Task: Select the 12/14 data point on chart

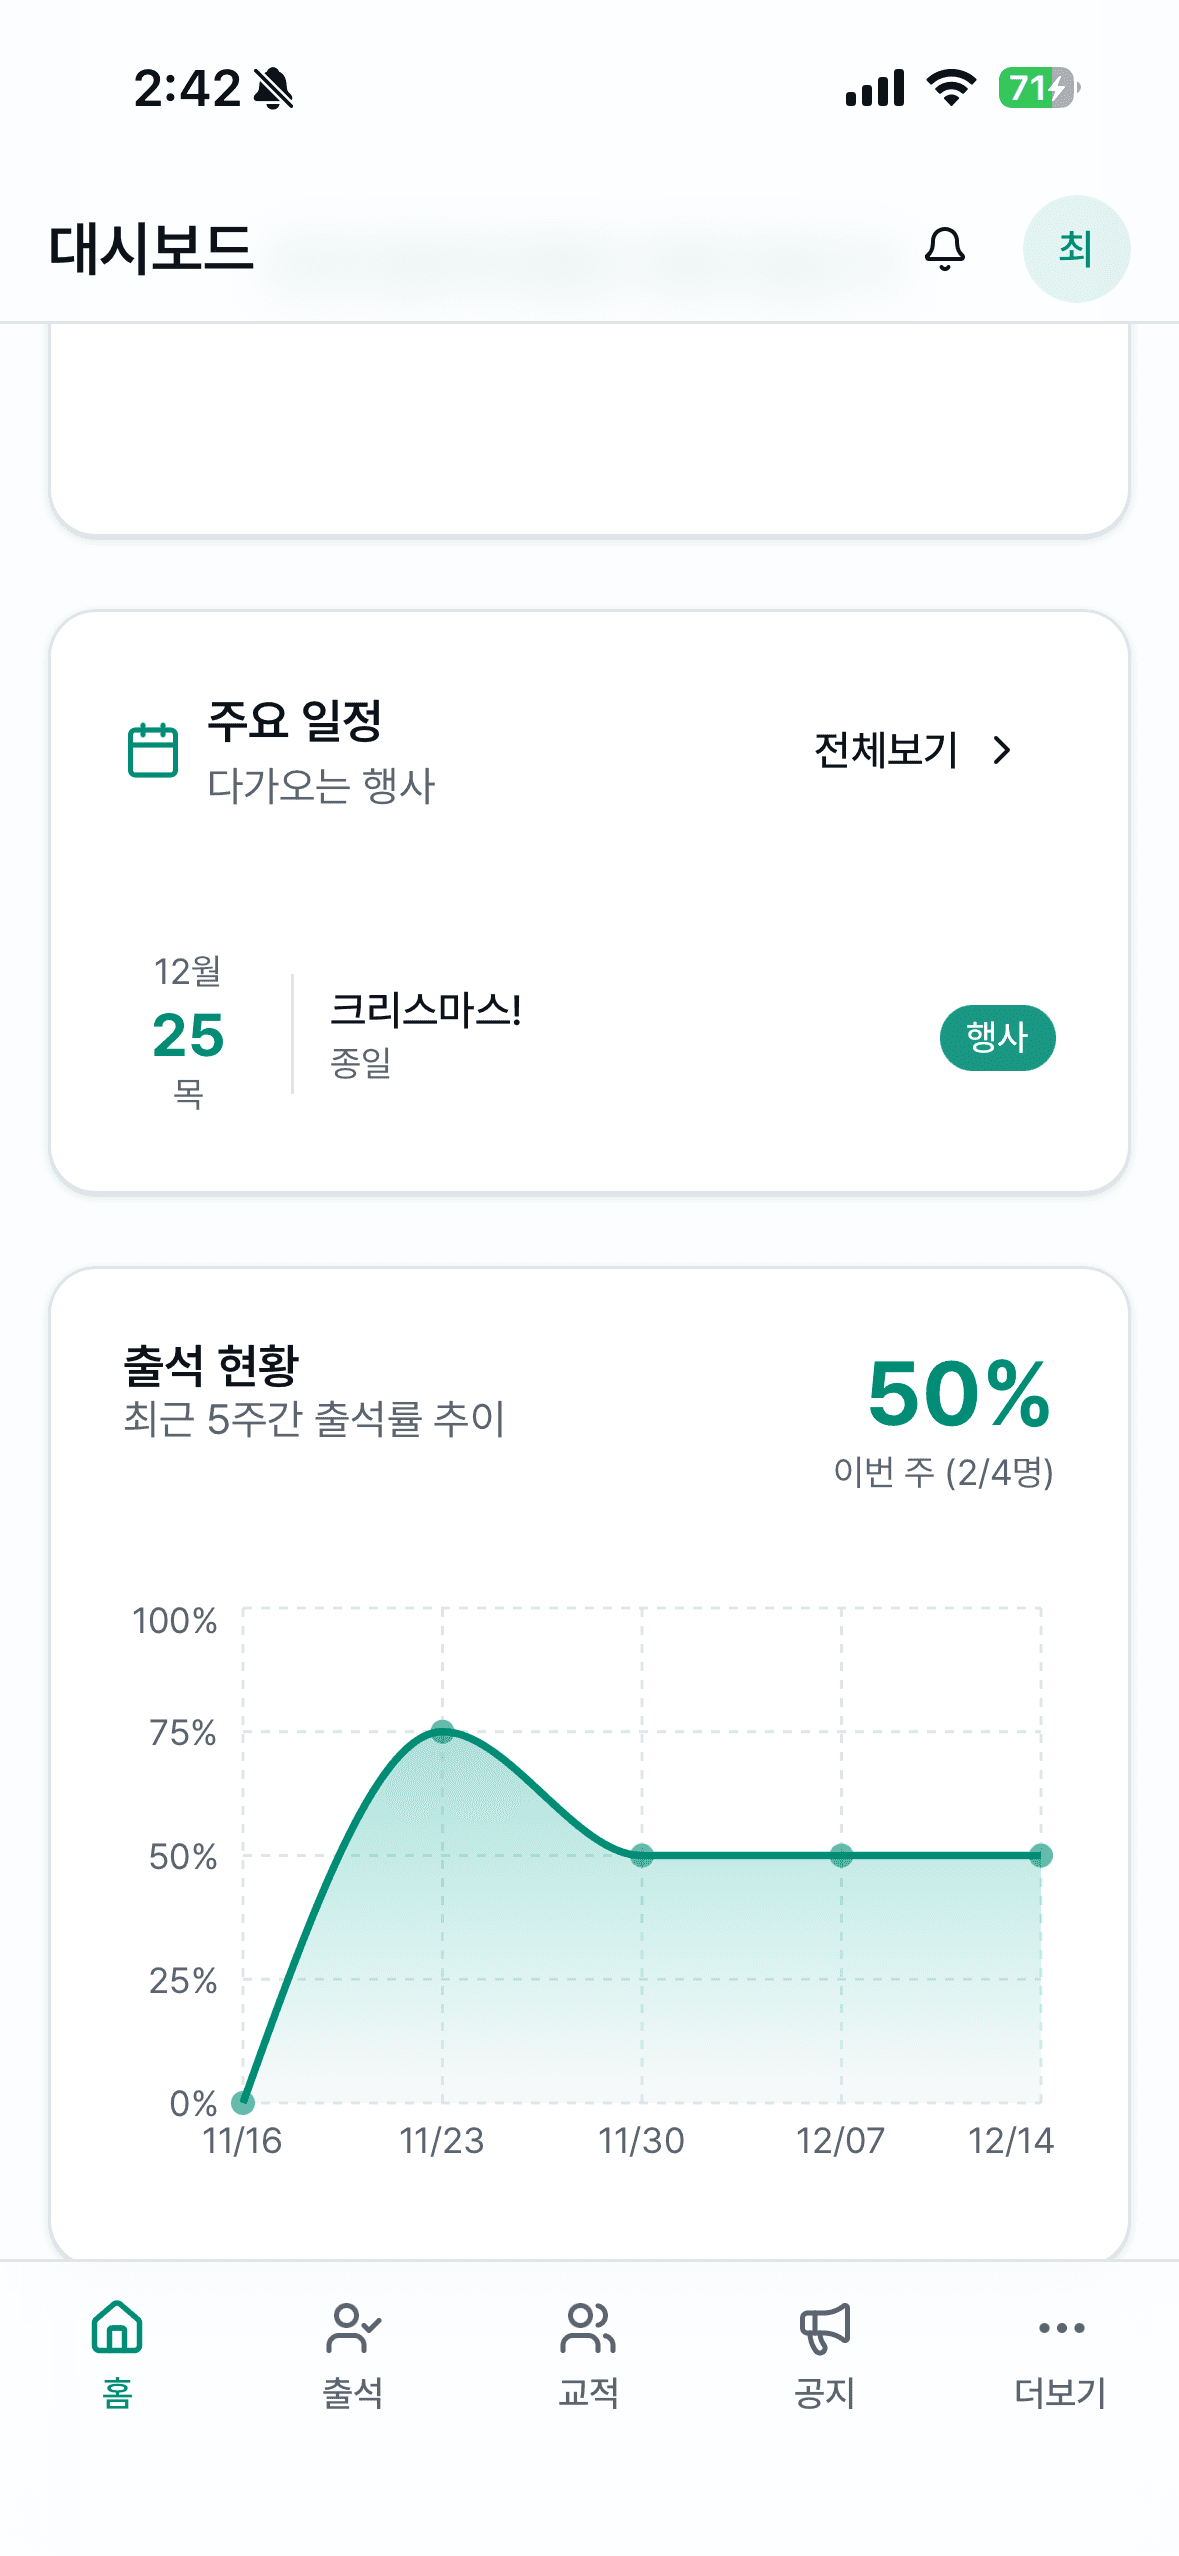Action: [x=1040, y=1856]
